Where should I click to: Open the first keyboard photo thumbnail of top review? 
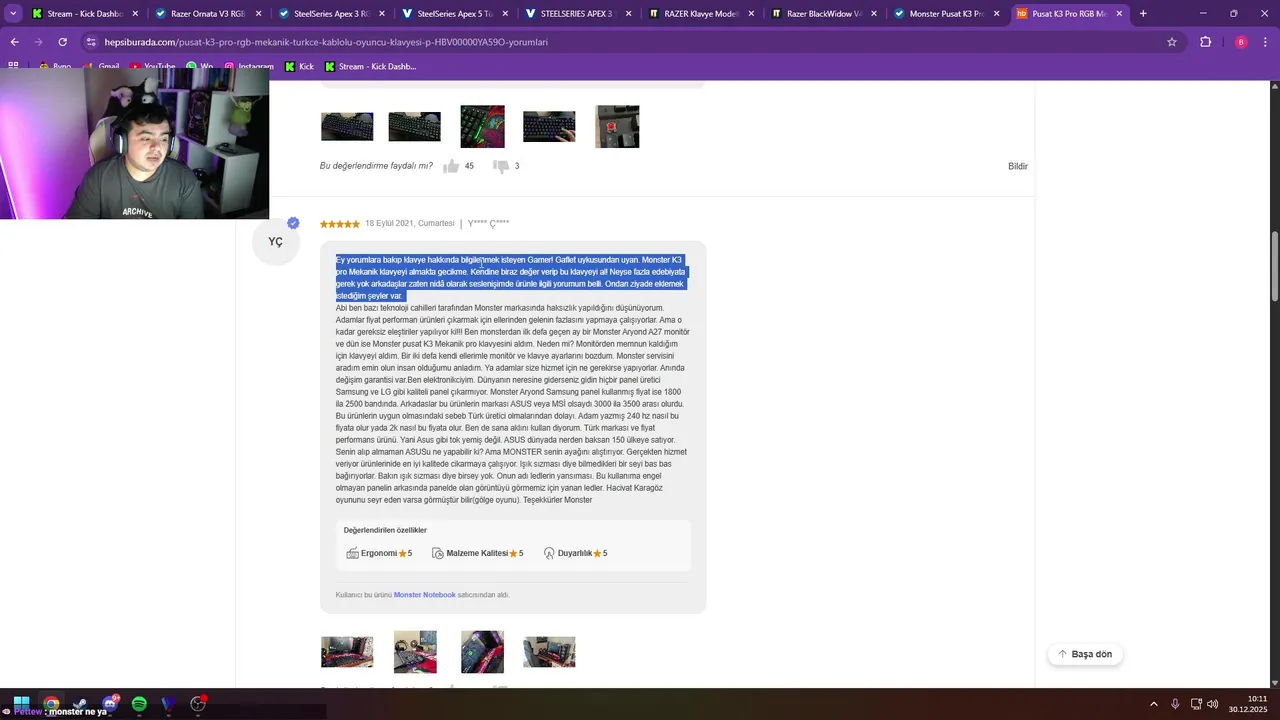coord(347,127)
